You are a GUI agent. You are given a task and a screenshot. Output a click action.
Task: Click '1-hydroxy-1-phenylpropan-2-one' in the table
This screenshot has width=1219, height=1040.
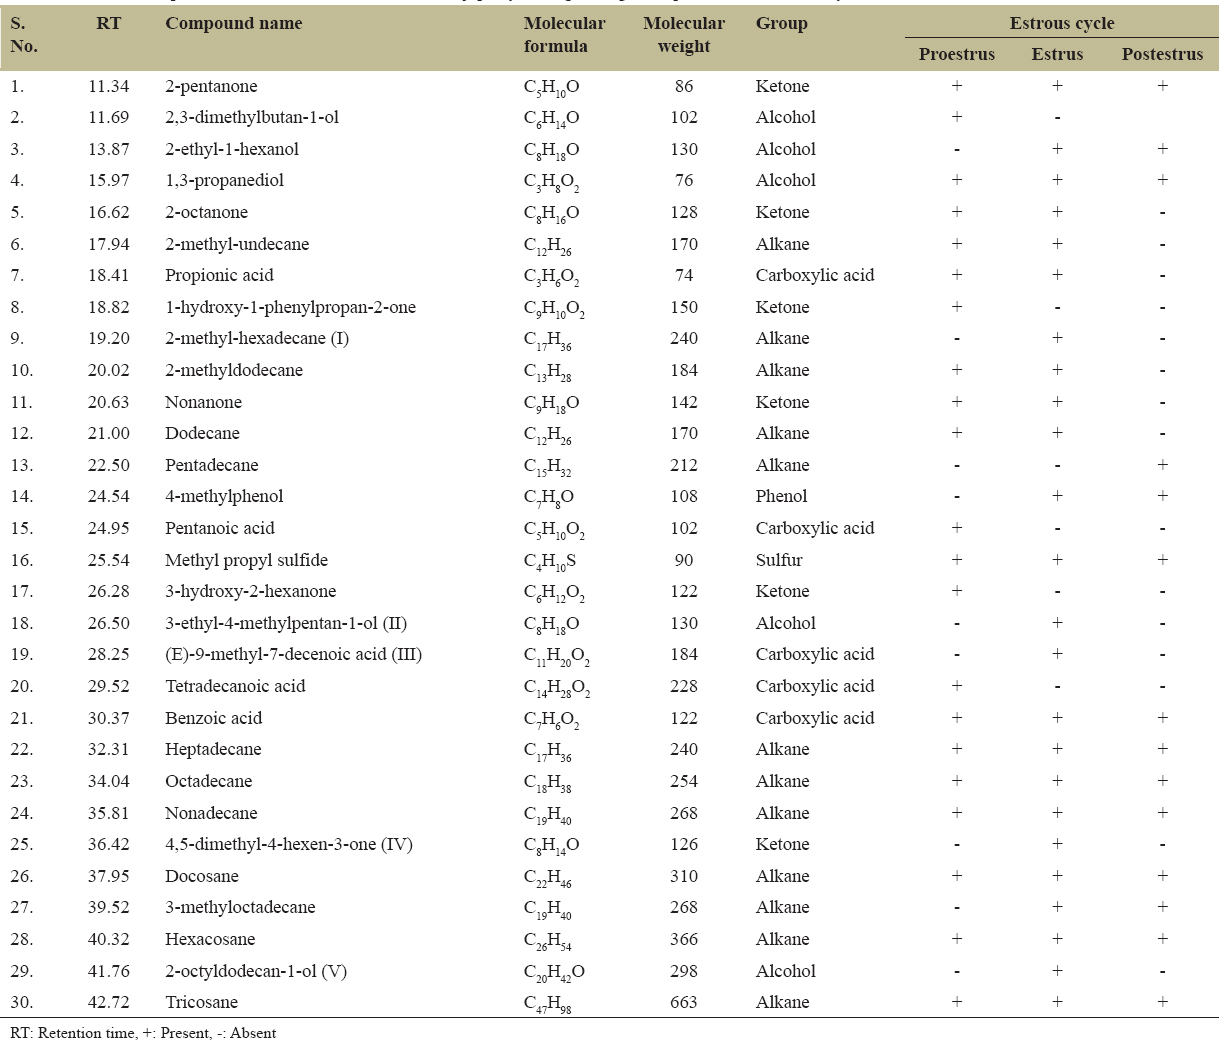pos(290,307)
